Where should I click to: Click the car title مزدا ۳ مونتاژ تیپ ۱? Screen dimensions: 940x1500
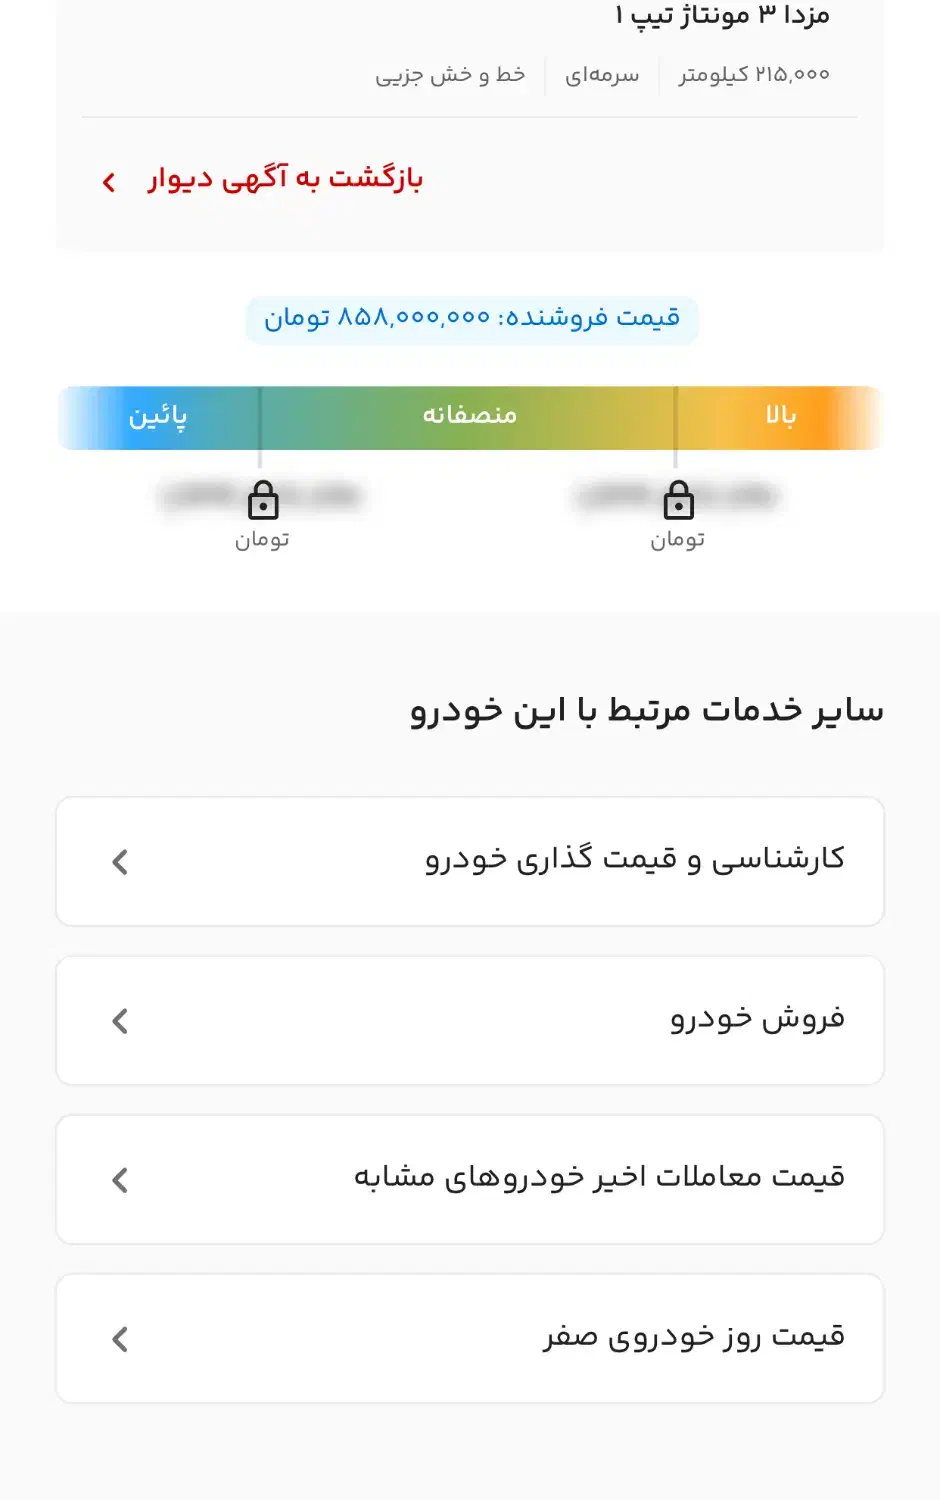pos(722,16)
